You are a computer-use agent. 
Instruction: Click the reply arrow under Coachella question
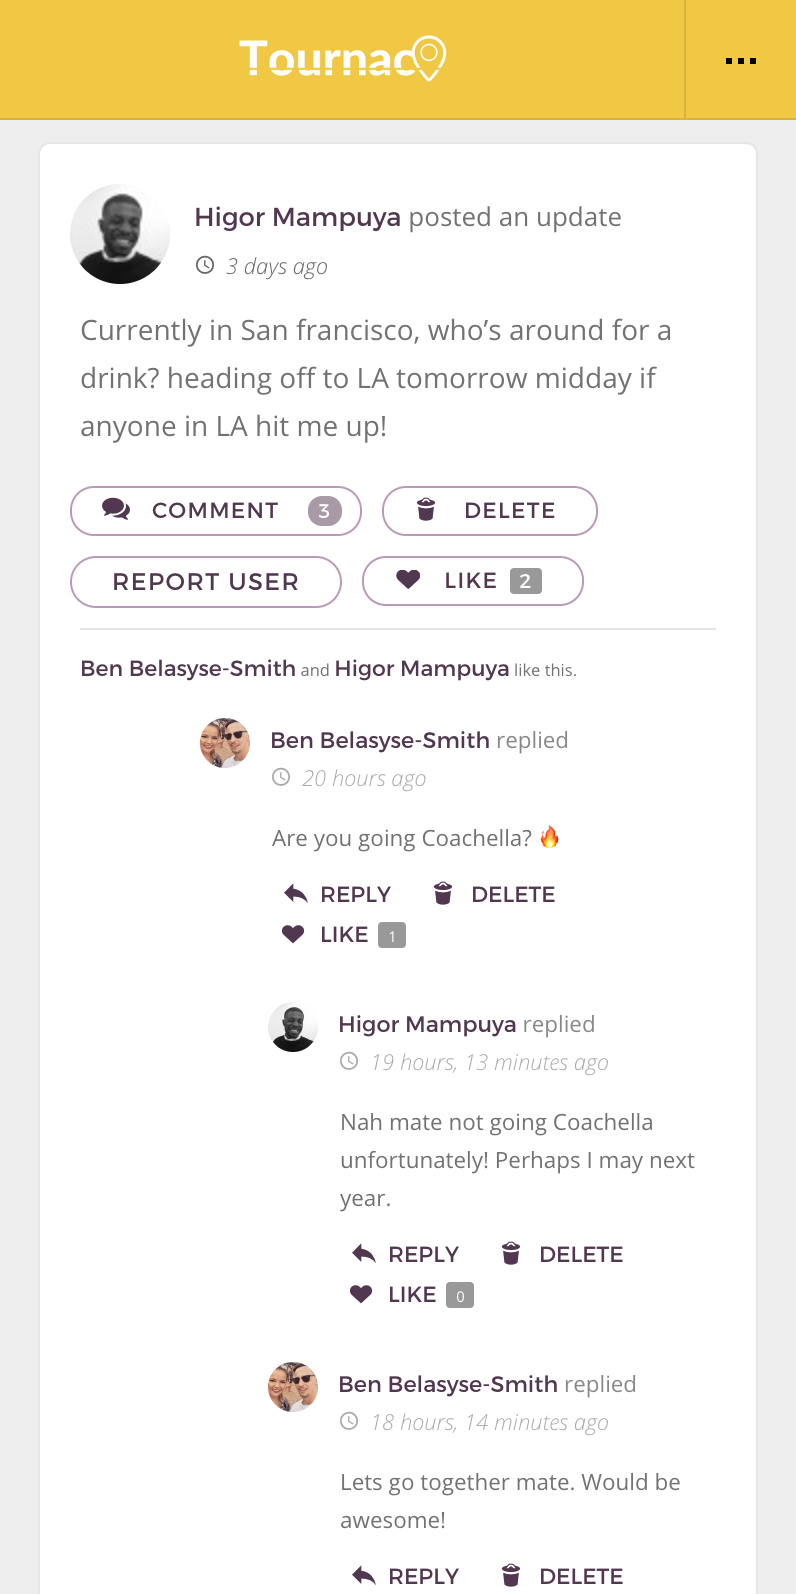coord(295,894)
